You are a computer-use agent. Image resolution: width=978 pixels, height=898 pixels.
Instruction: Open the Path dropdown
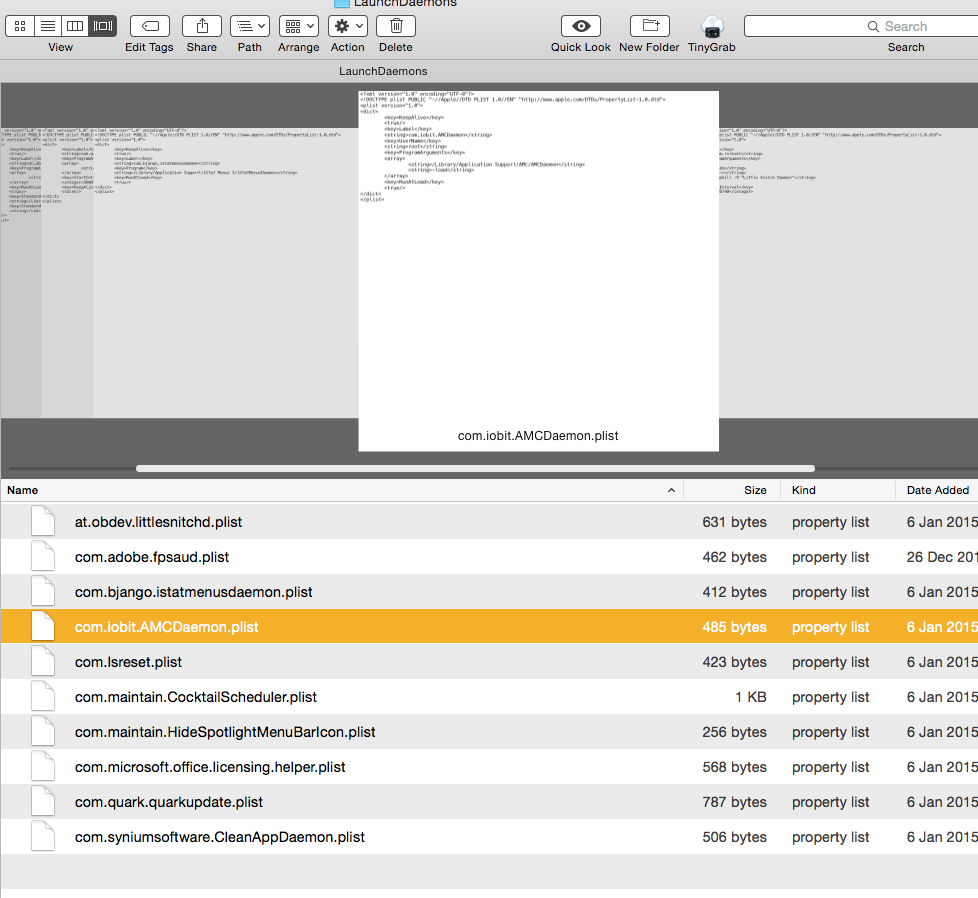pyautogui.click(x=249, y=26)
